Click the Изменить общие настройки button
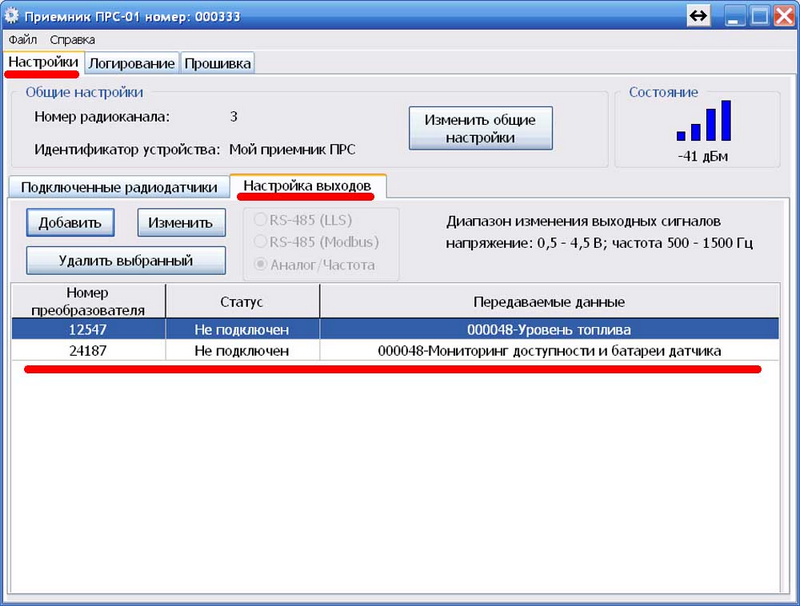 tap(481, 129)
